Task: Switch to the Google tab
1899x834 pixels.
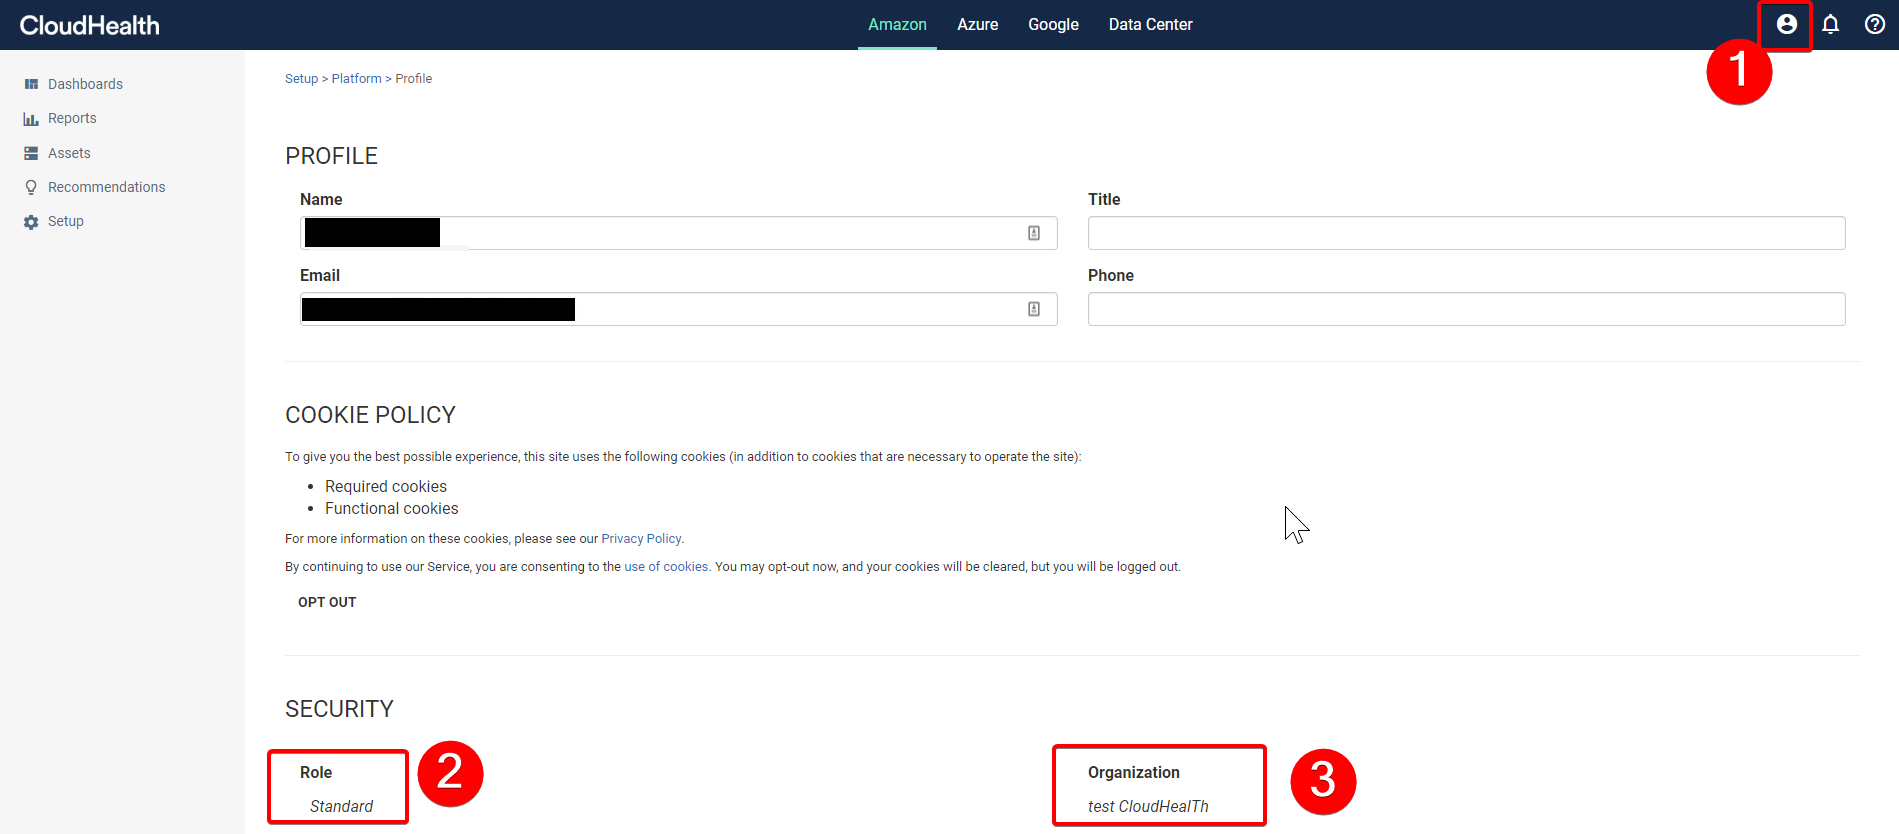Action: point(1053,24)
